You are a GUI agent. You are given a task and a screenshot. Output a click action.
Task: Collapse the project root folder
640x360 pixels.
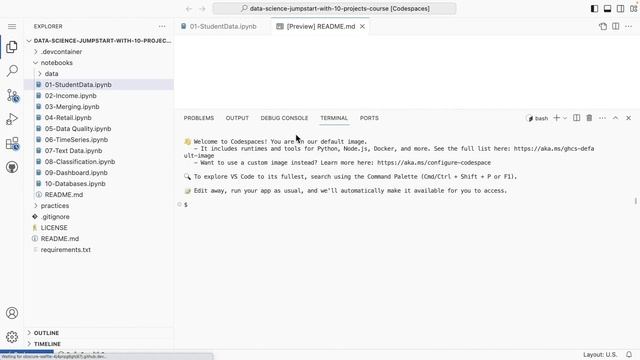(99, 41)
